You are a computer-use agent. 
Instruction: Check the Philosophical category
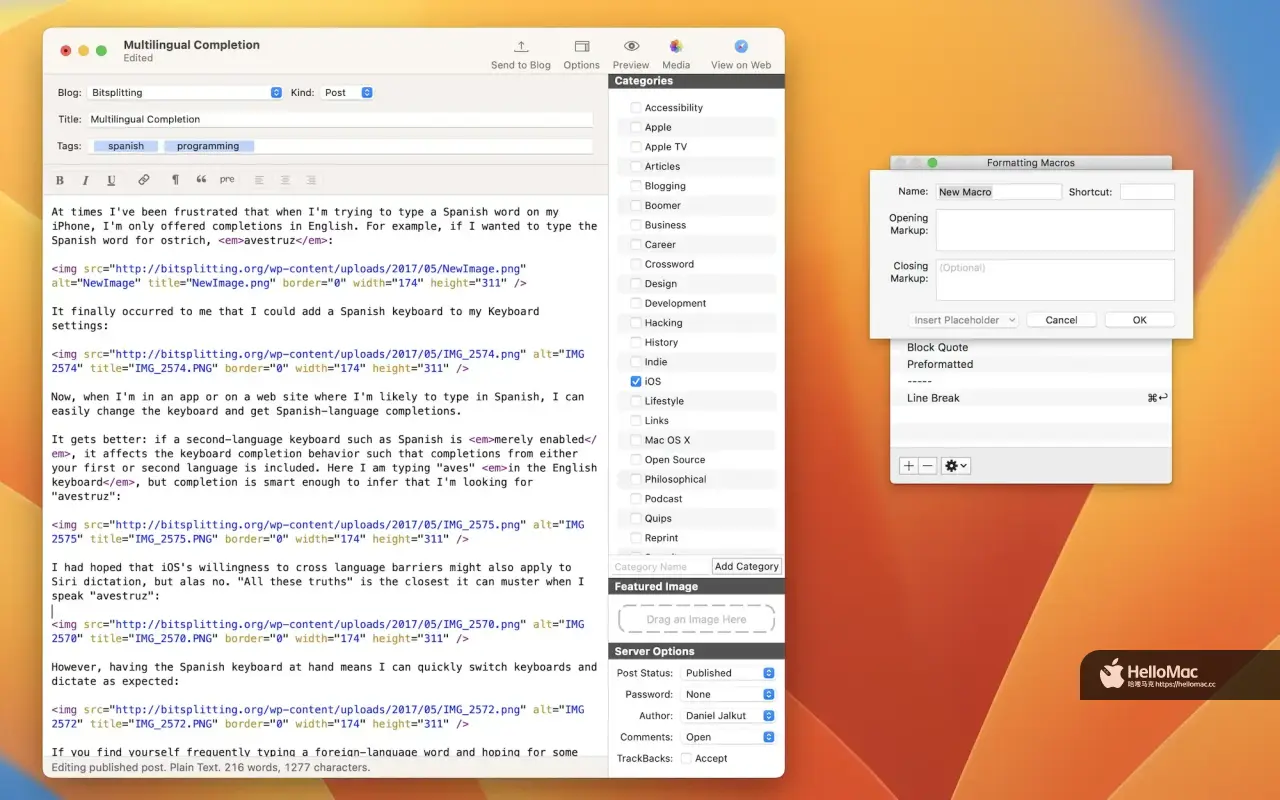coord(636,479)
